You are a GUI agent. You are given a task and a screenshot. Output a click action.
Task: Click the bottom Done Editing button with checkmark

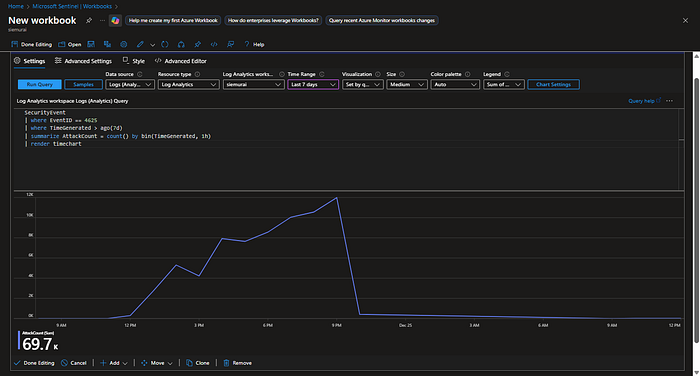tap(34, 363)
